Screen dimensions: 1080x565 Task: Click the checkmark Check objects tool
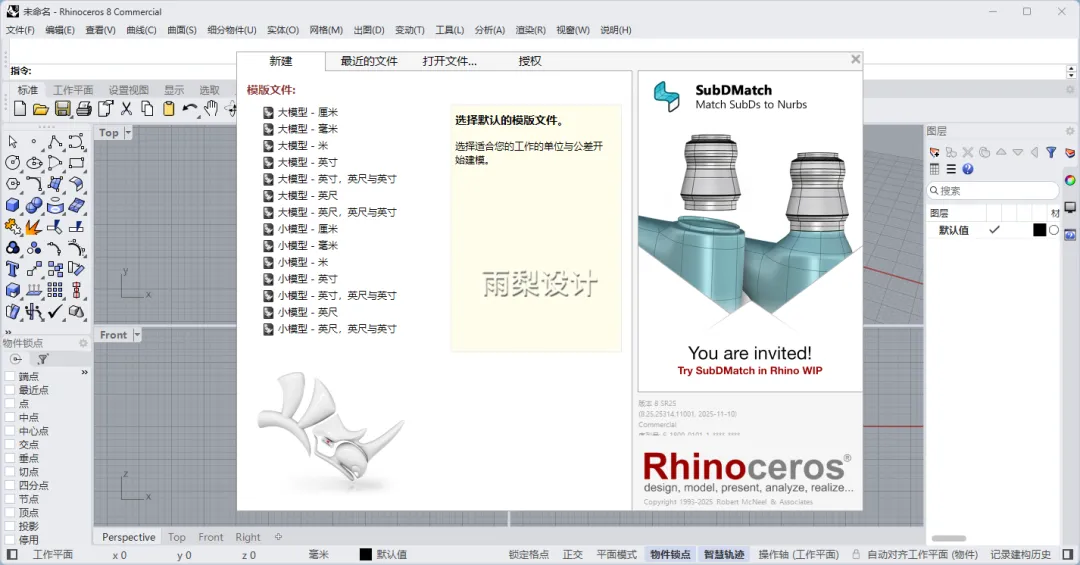55,311
